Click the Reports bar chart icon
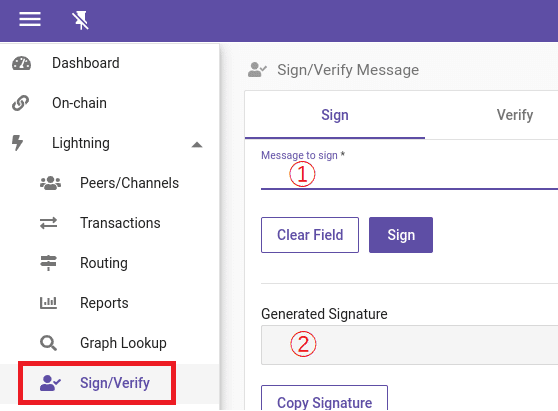 tap(48, 303)
